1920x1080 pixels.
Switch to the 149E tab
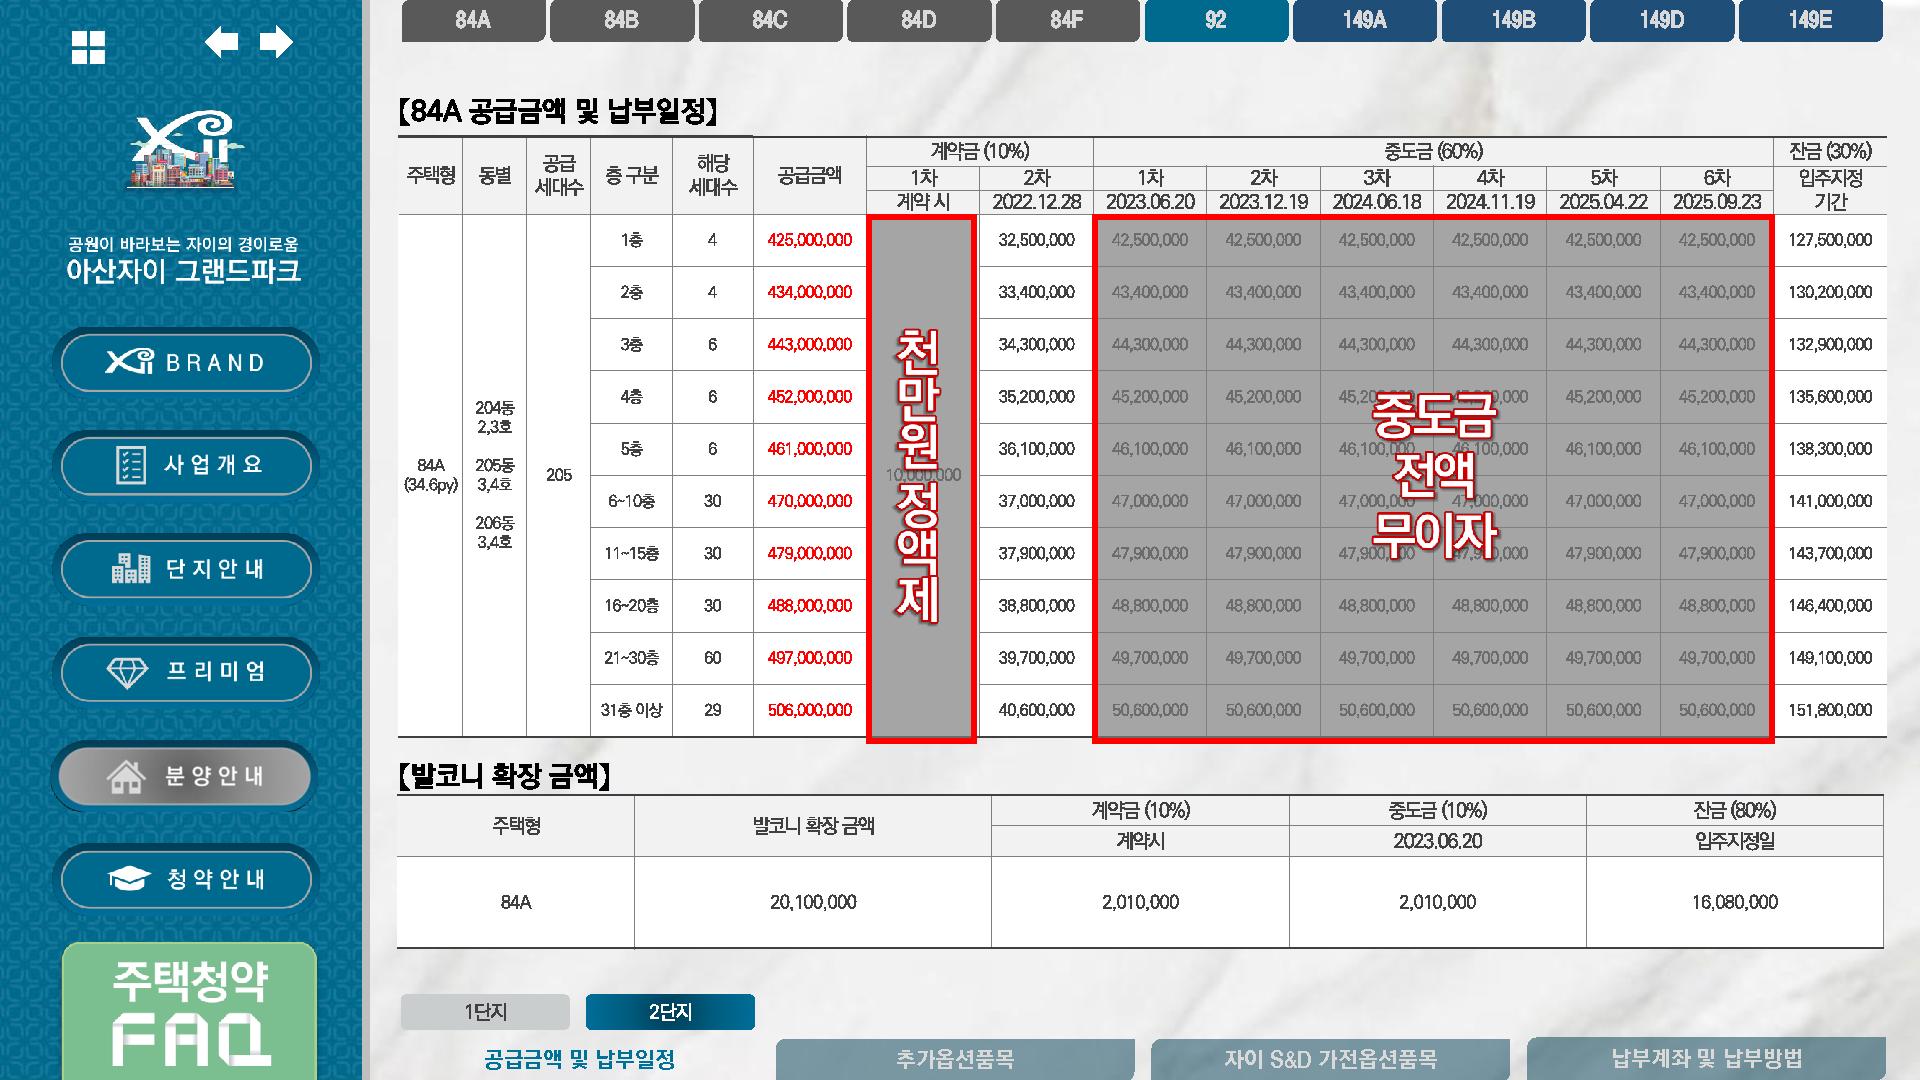click(x=1811, y=21)
